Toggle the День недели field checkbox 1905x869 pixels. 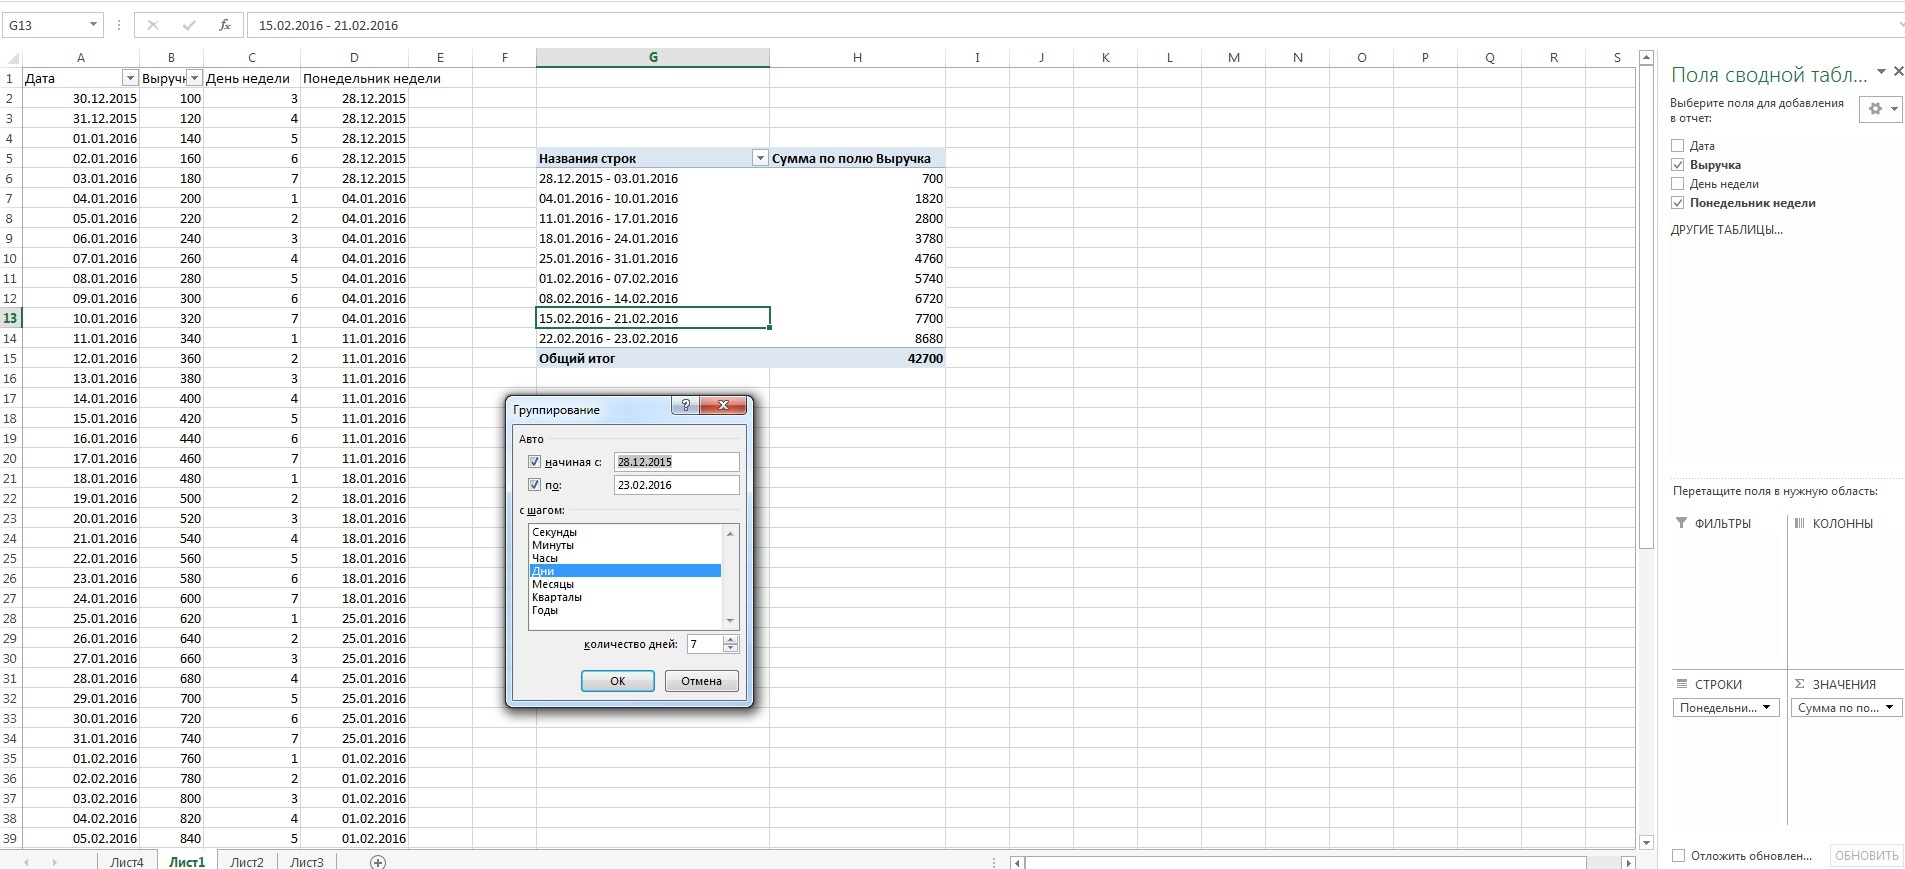click(1678, 184)
